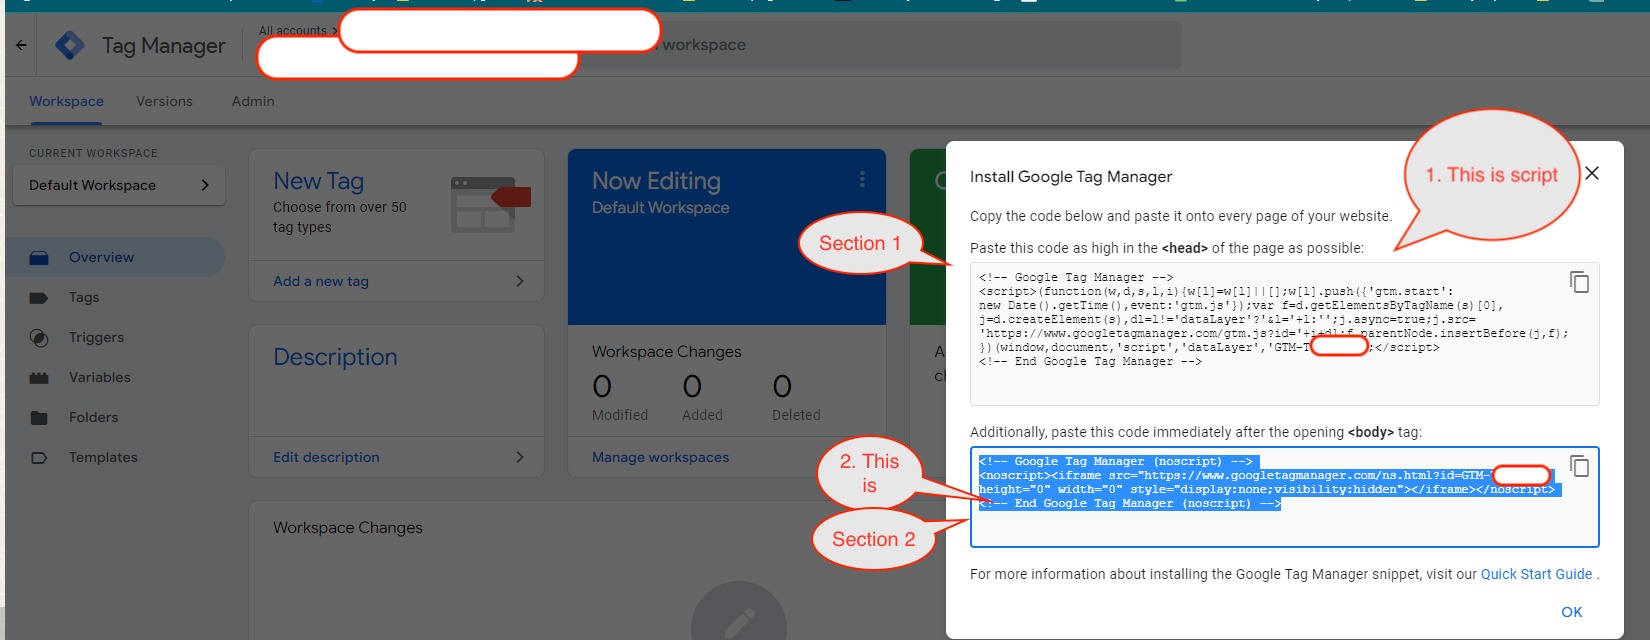Click the Install Google Tag Manager title

pos(1071,177)
